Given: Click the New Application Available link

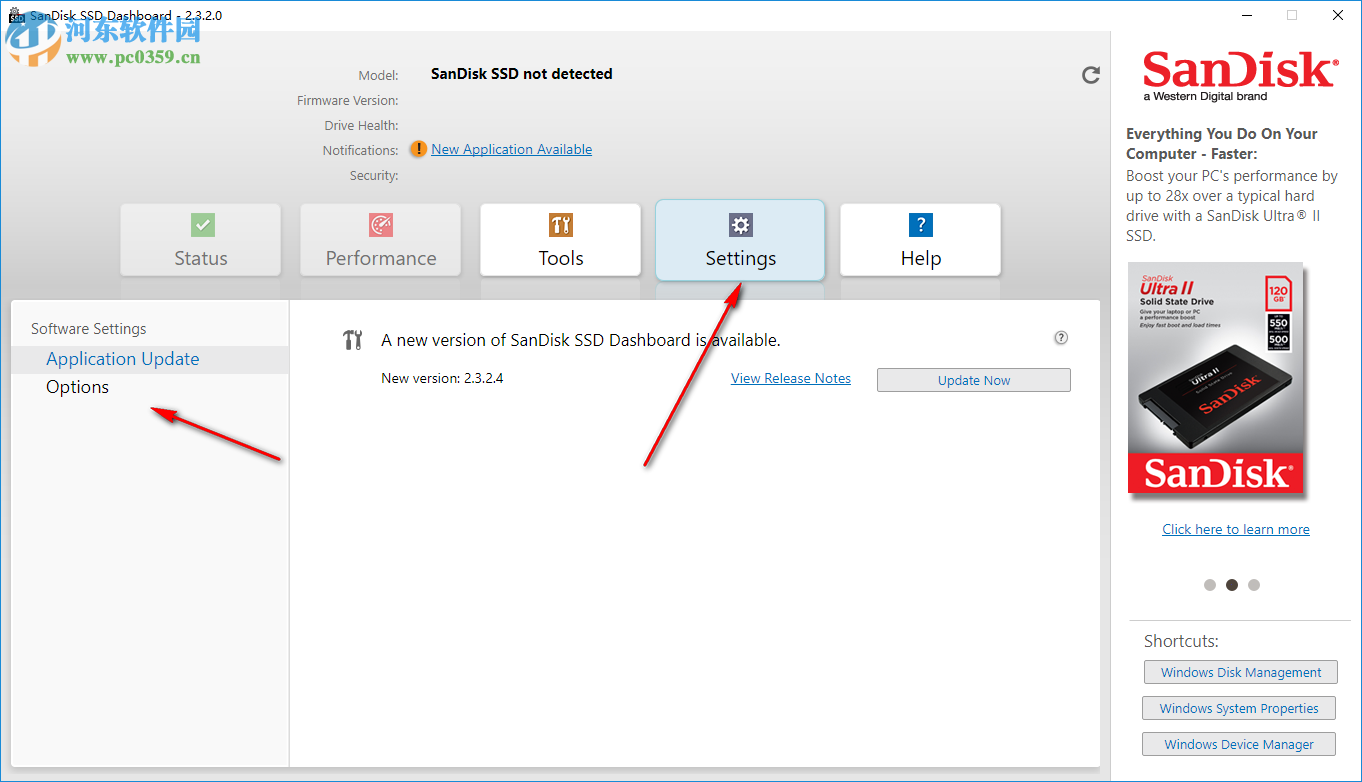Looking at the screenshot, I should (x=512, y=149).
